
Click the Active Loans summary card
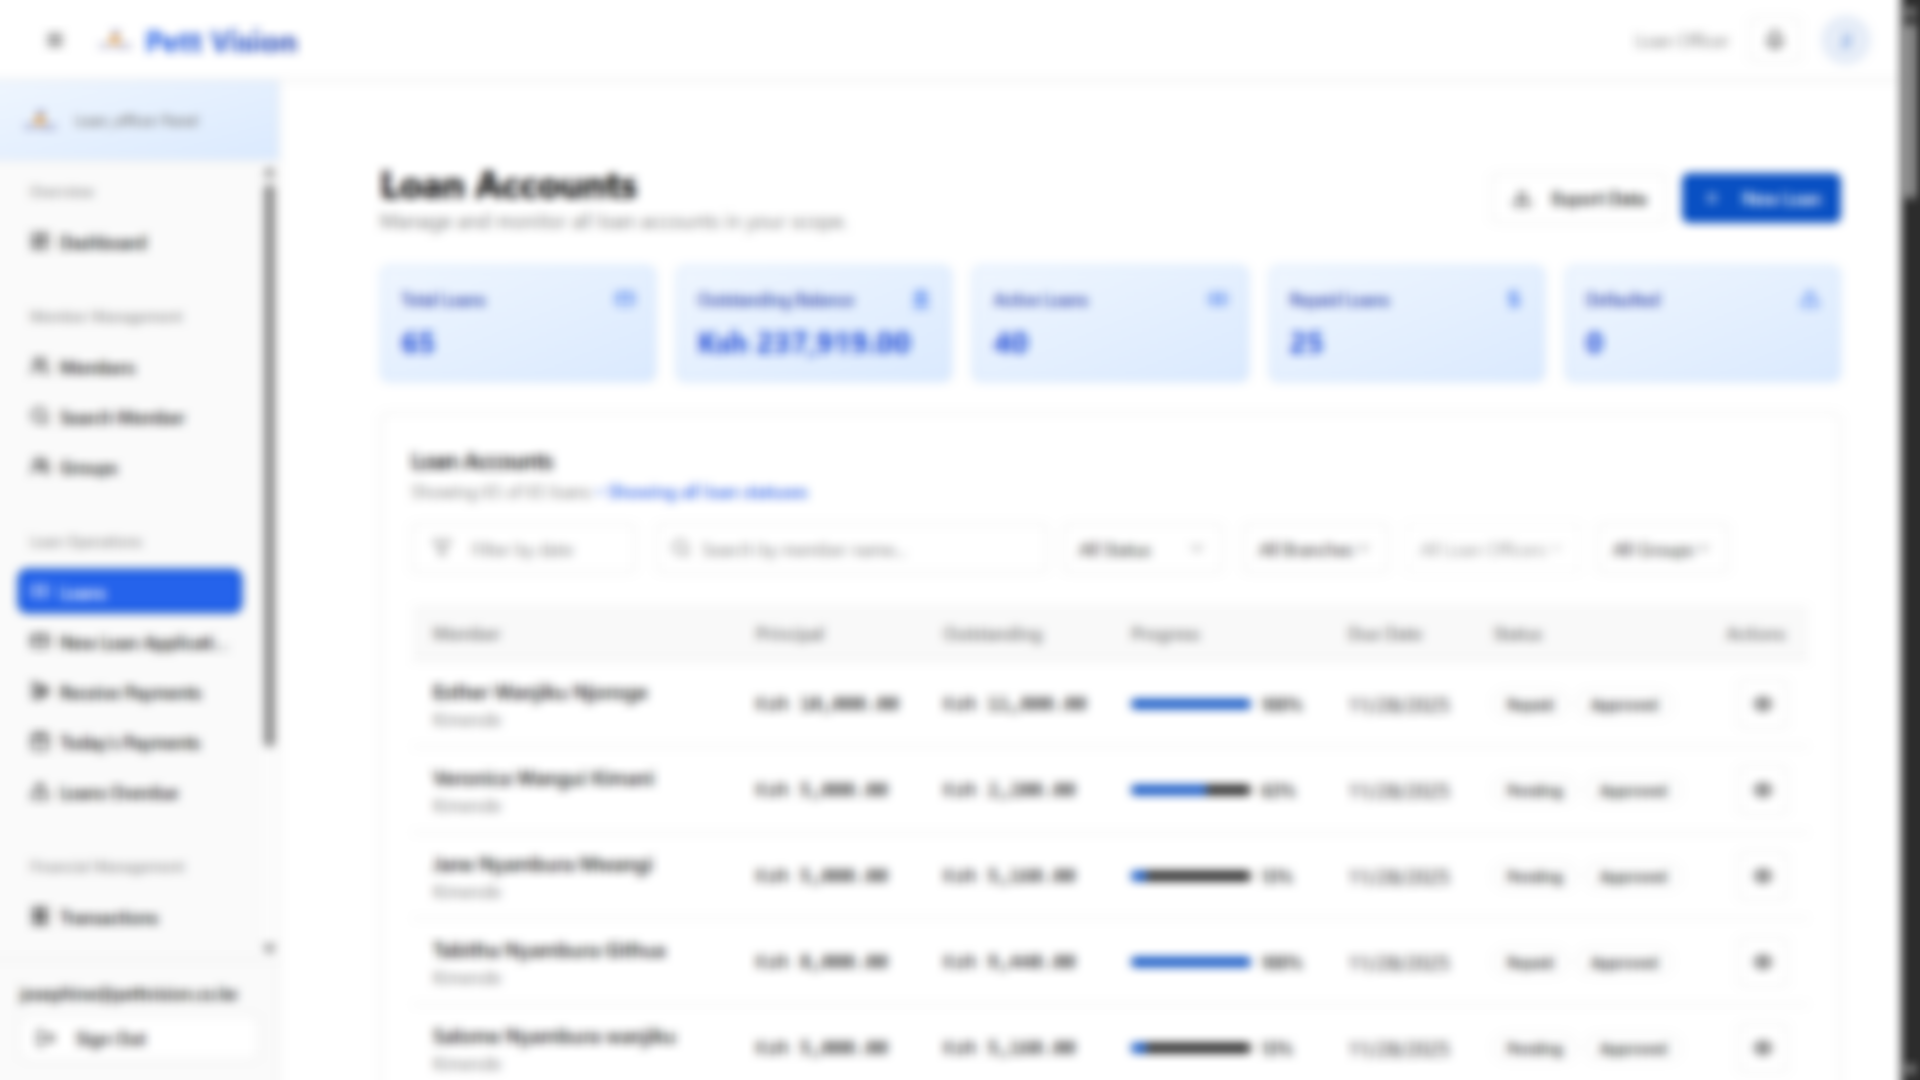tap(1110, 323)
